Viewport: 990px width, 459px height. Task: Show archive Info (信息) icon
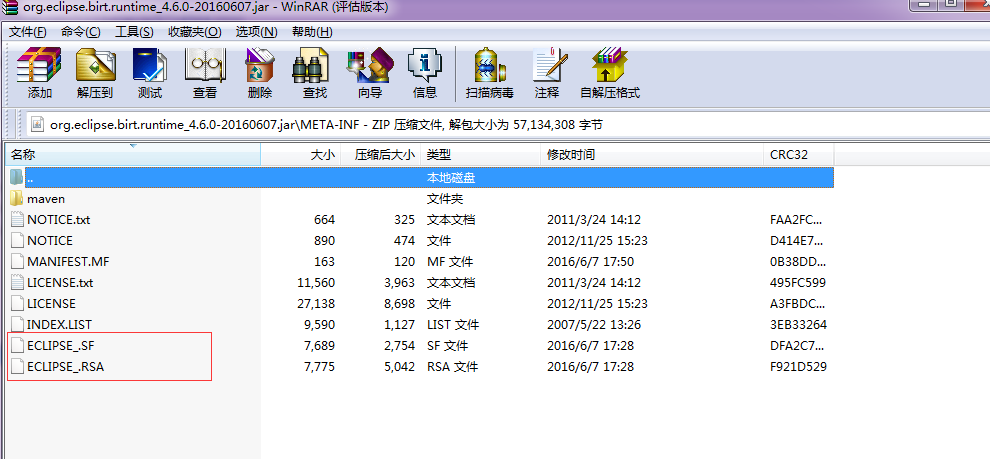424,66
